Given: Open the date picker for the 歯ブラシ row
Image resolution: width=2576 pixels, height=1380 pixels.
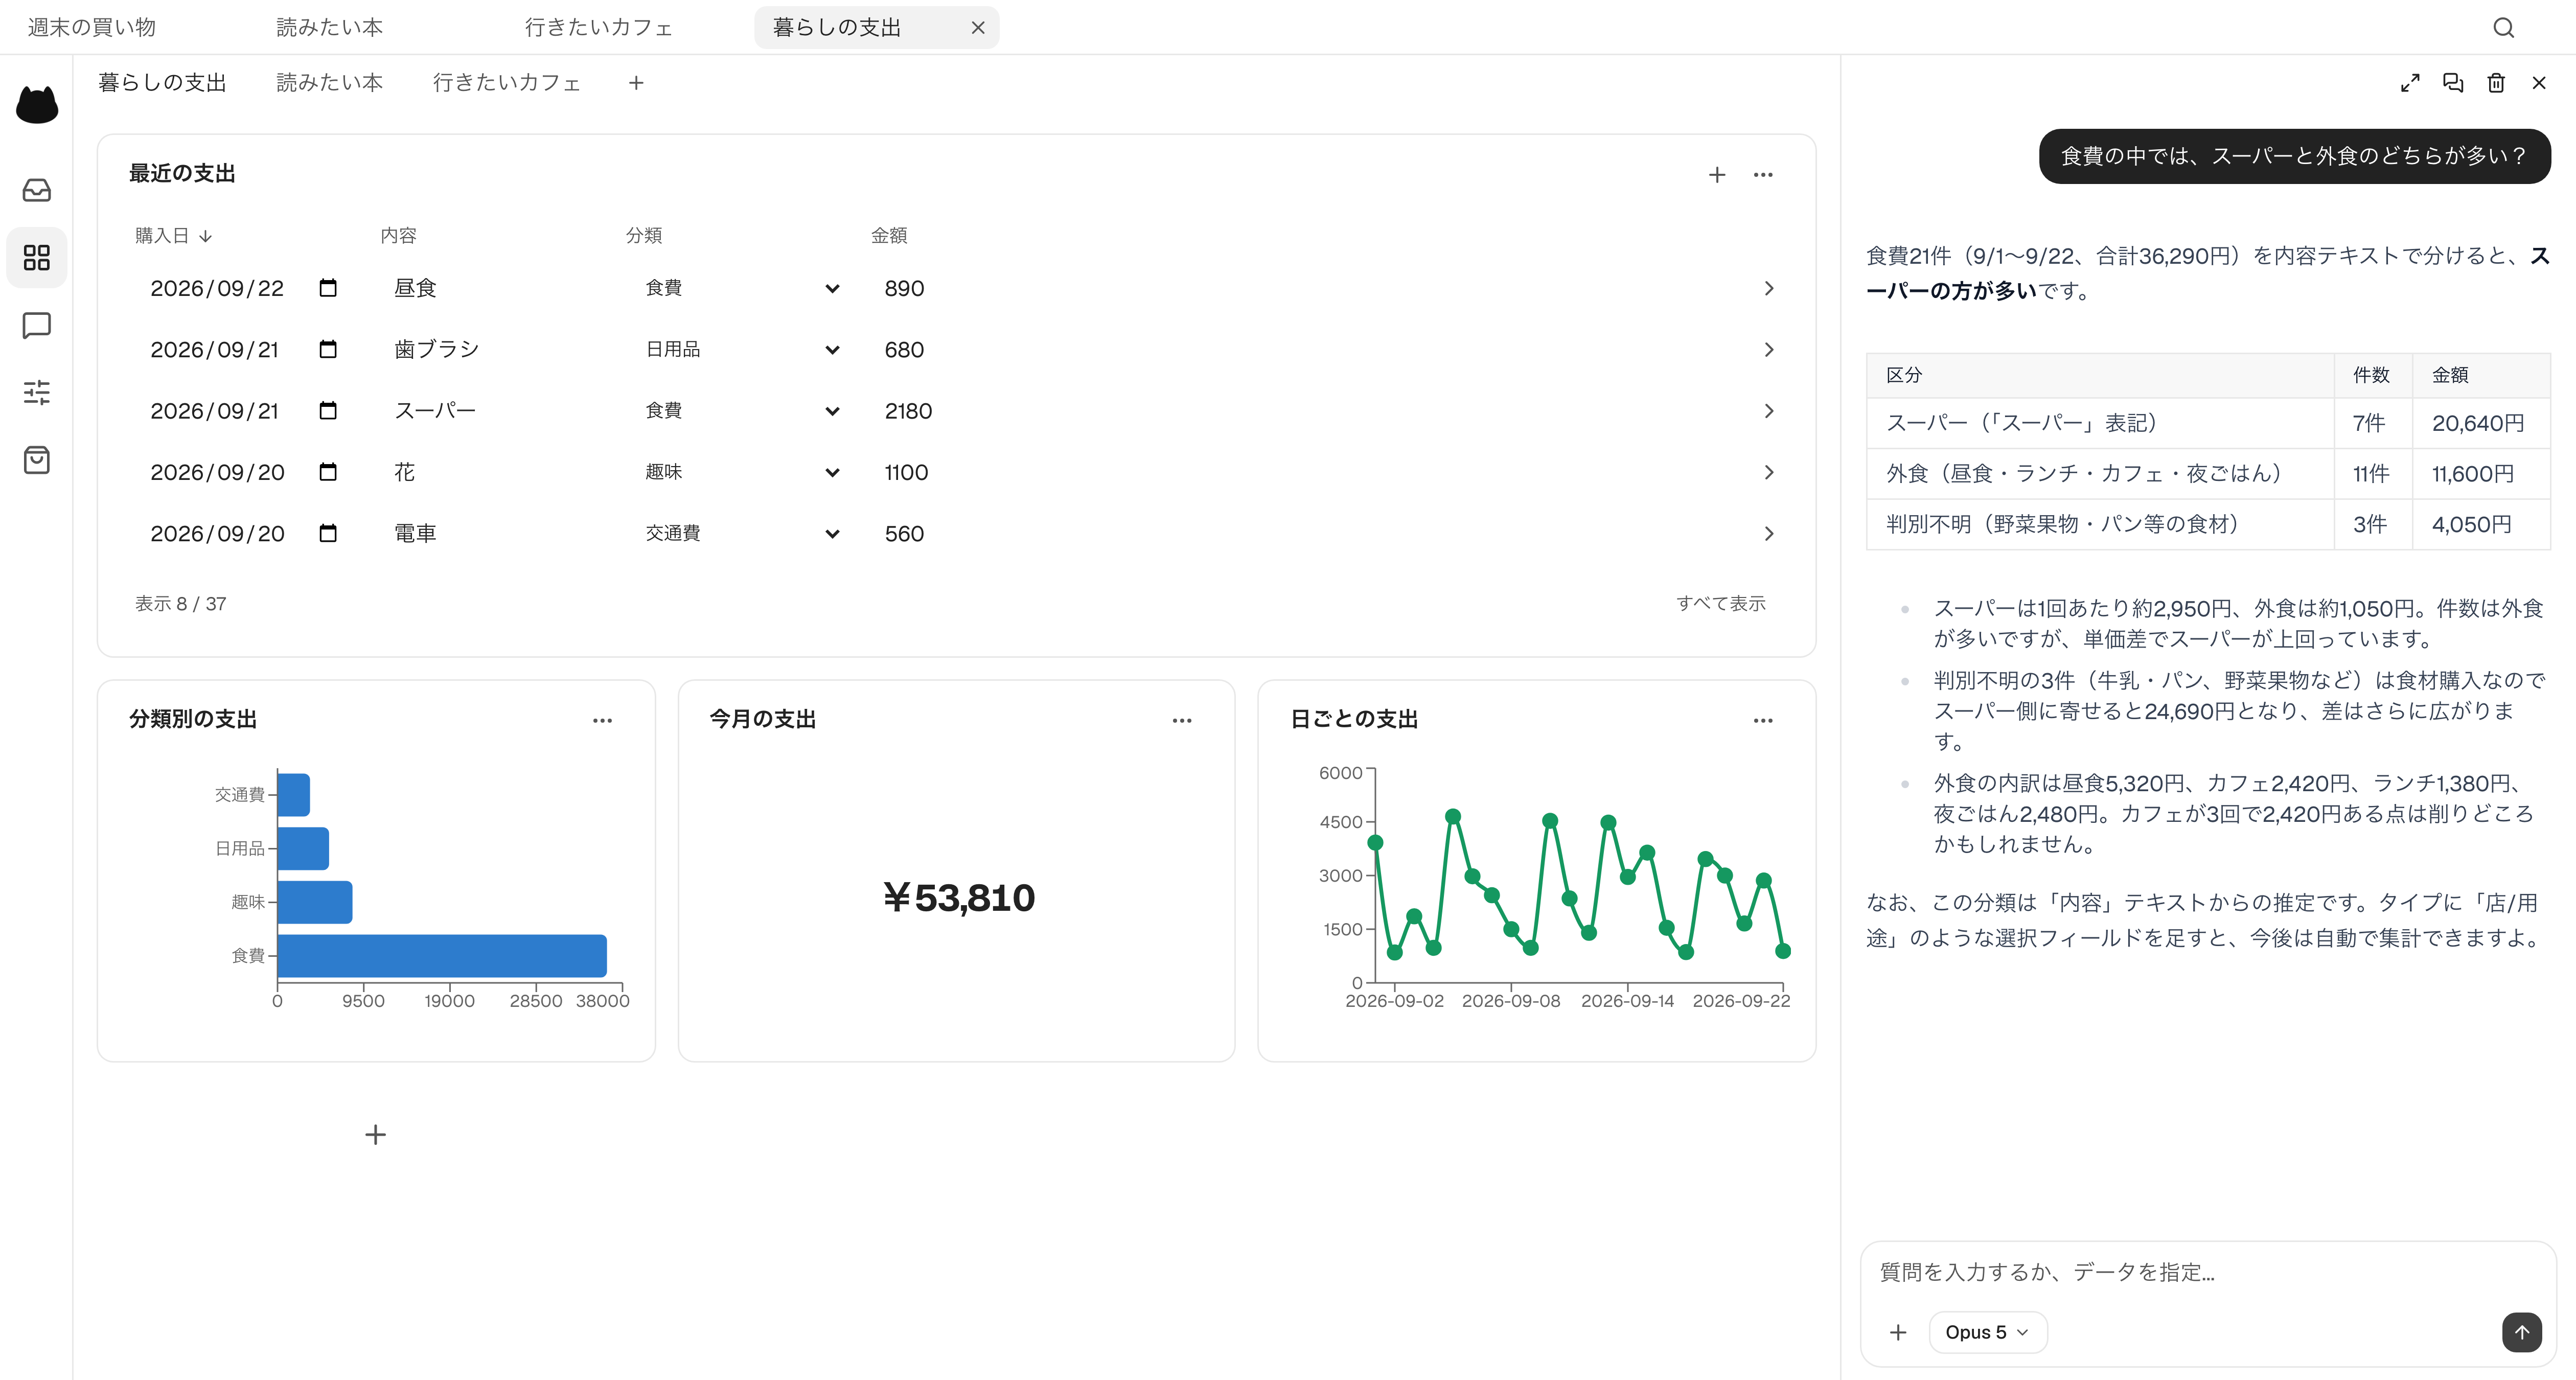Looking at the screenshot, I should point(328,349).
